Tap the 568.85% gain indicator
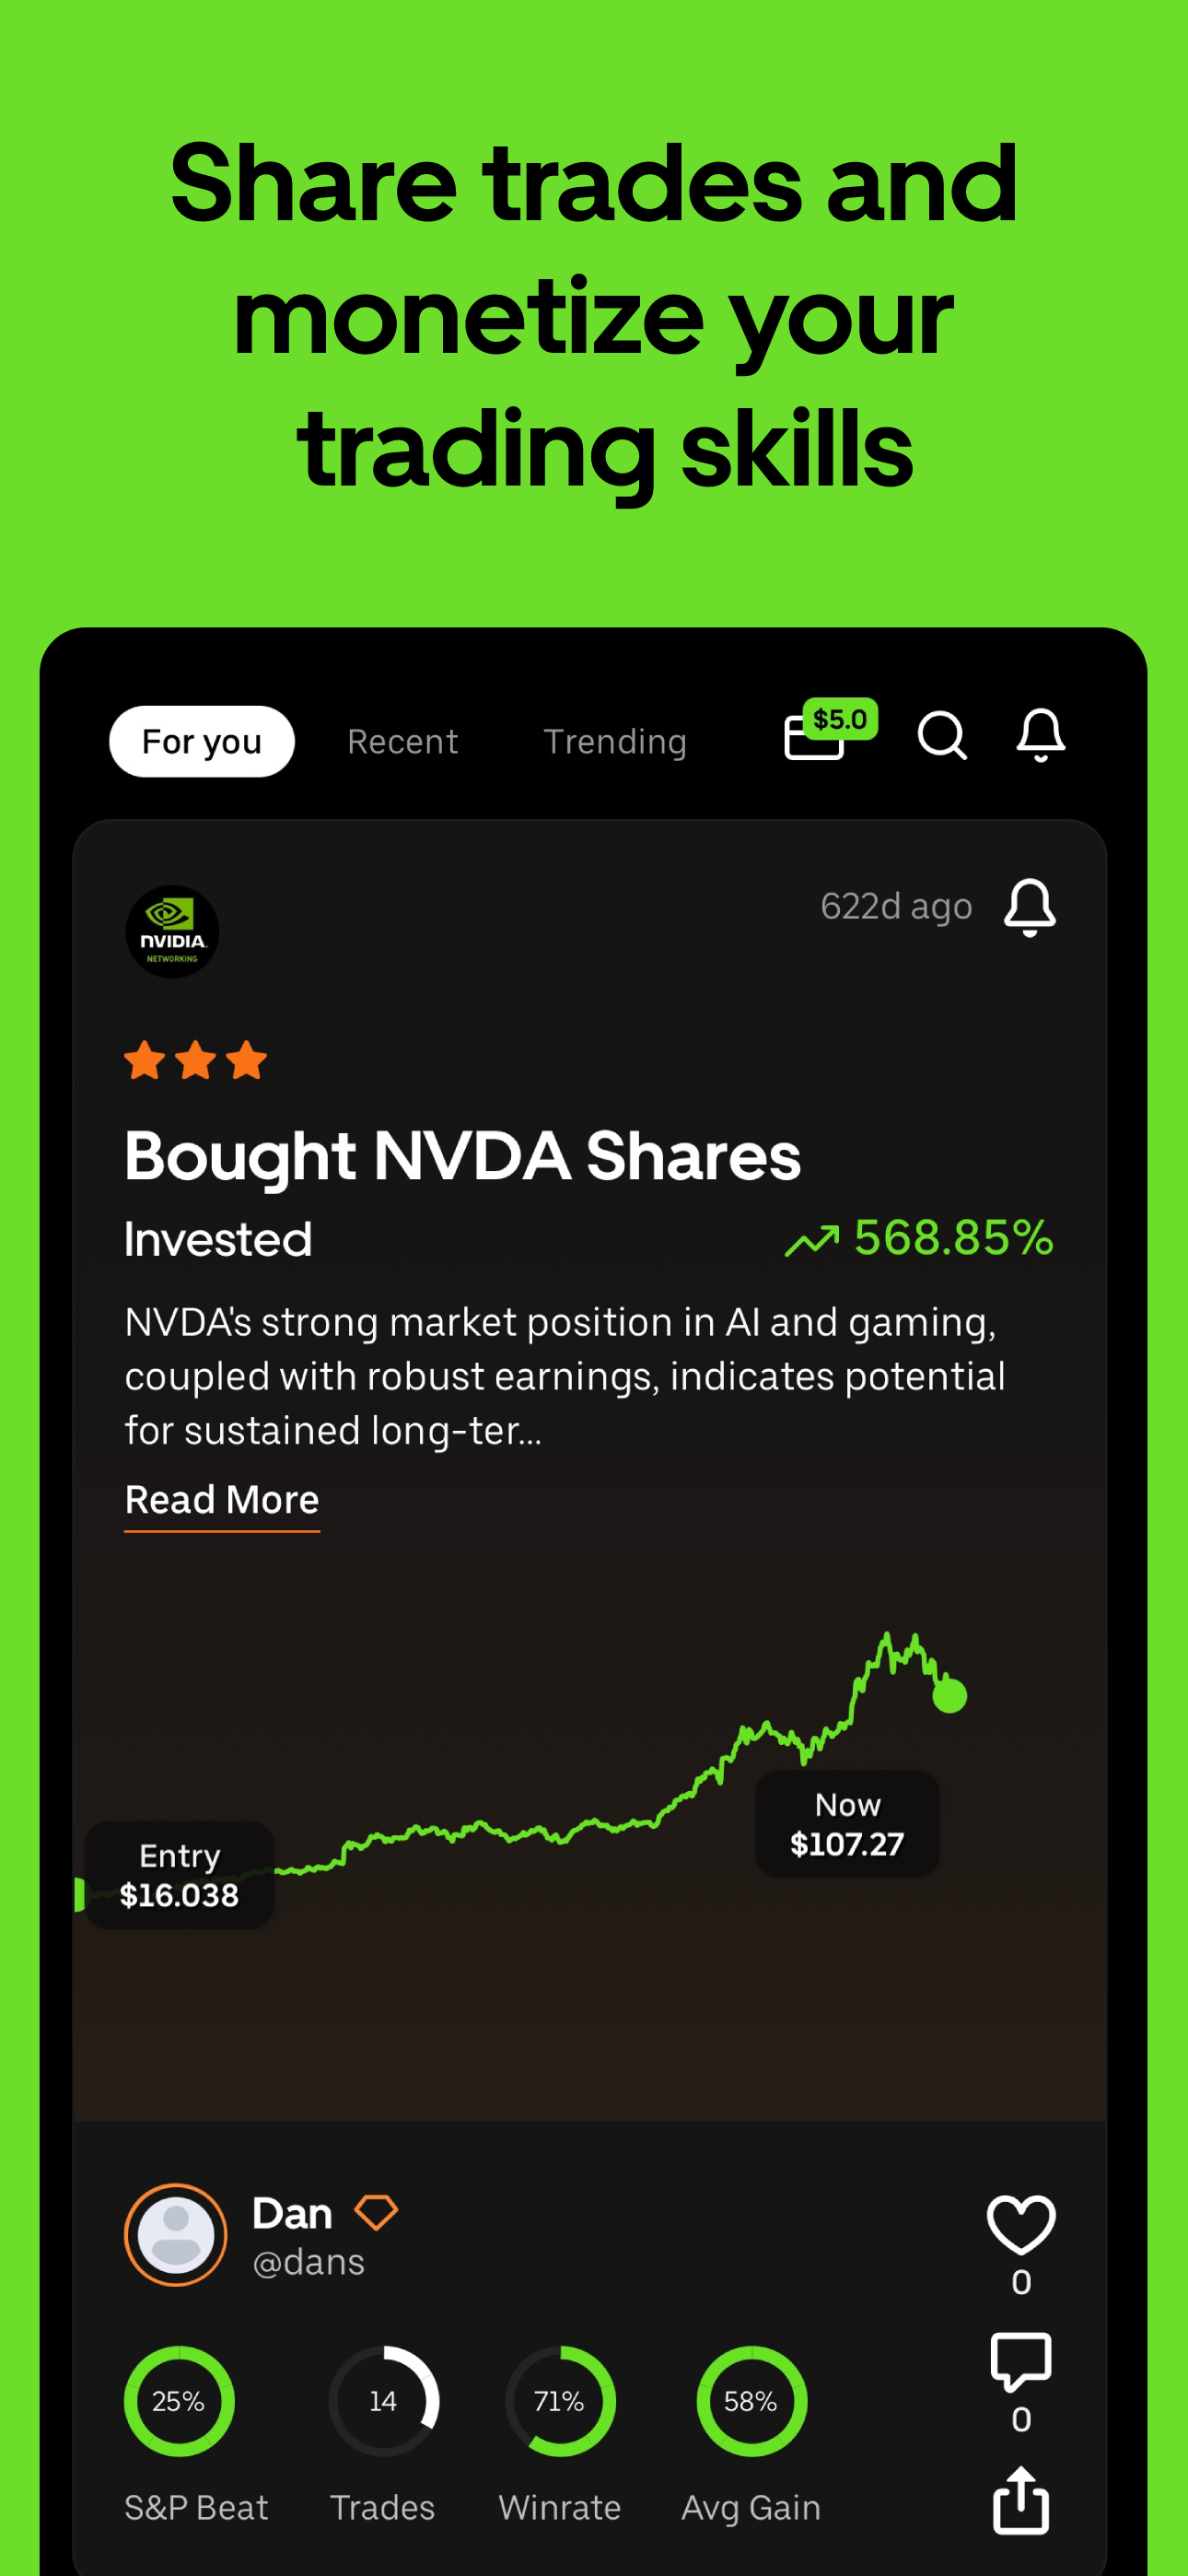 (x=919, y=1238)
